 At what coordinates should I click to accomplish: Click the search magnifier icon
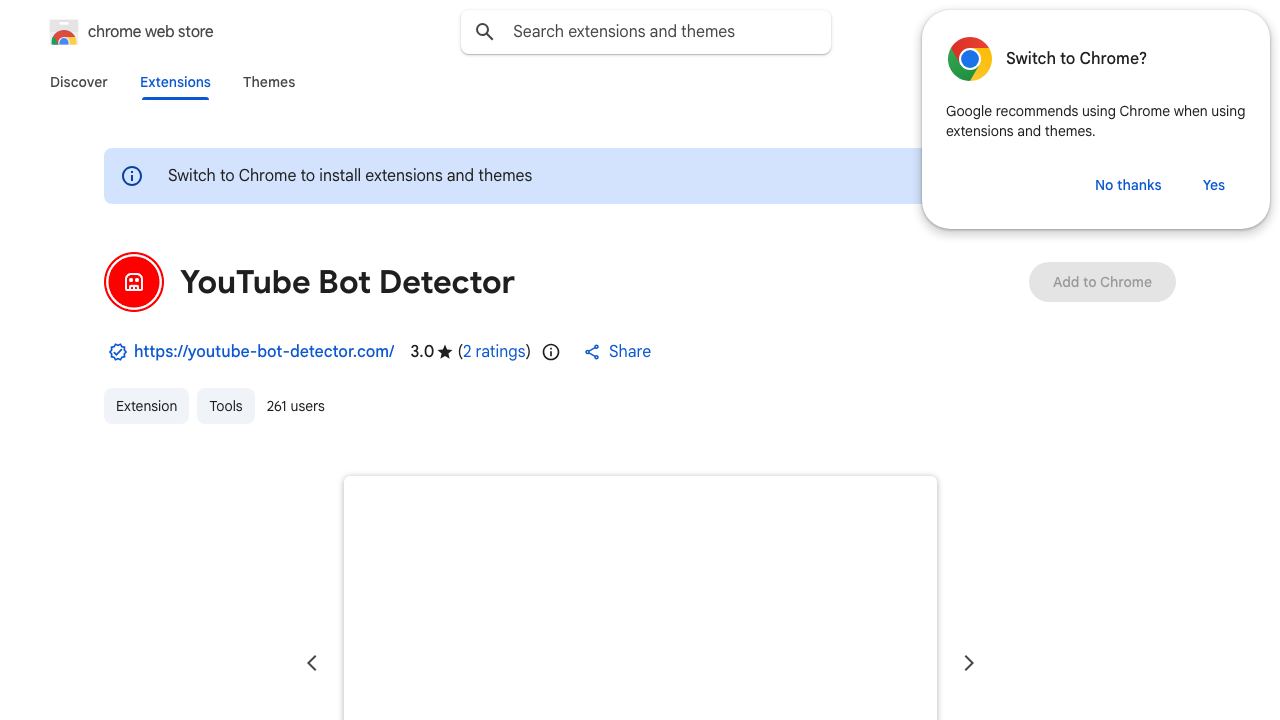(485, 32)
